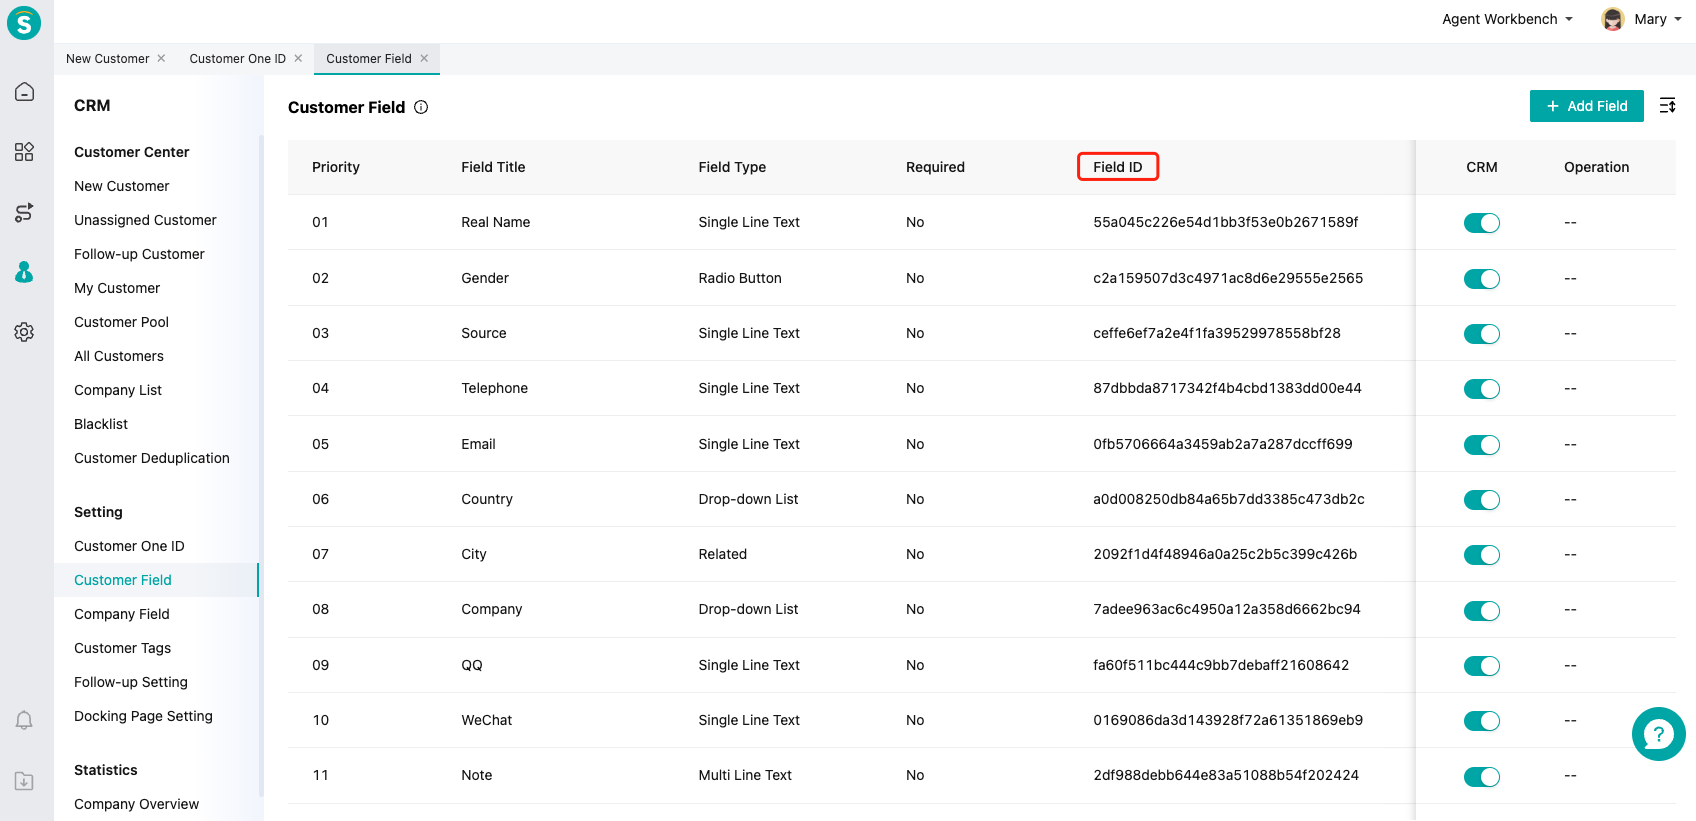Select the Customer Field tab
This screenshot has height=821, width=1696.
[368, 59]
